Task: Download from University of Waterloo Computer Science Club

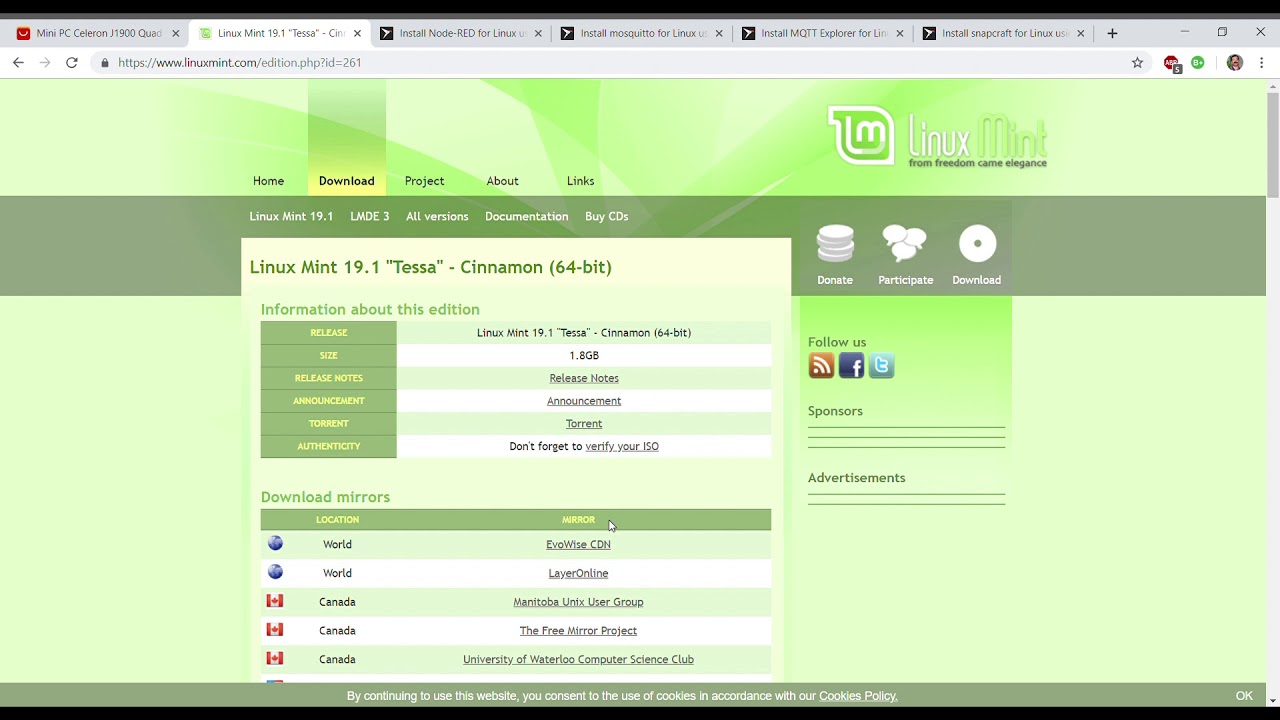Action: point(578,659)
